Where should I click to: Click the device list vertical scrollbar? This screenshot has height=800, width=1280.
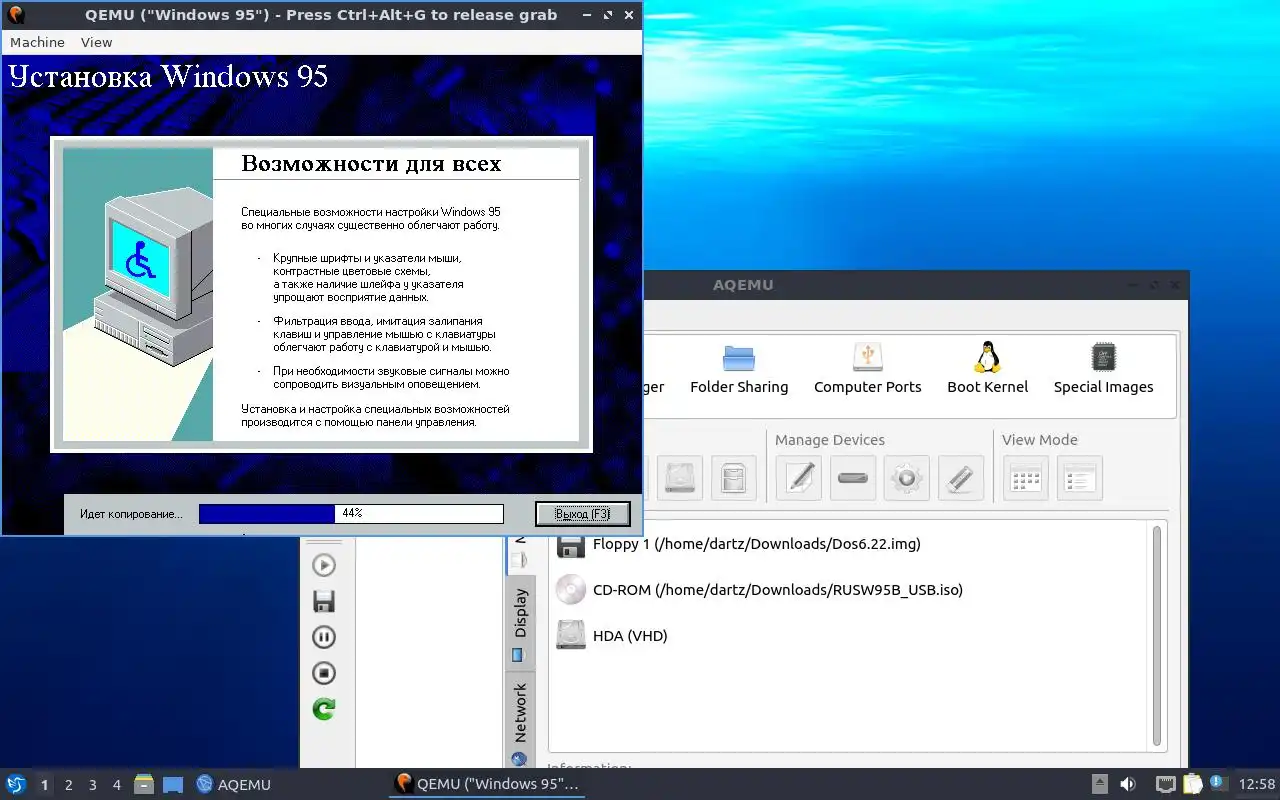click(x=1158, y=636)
